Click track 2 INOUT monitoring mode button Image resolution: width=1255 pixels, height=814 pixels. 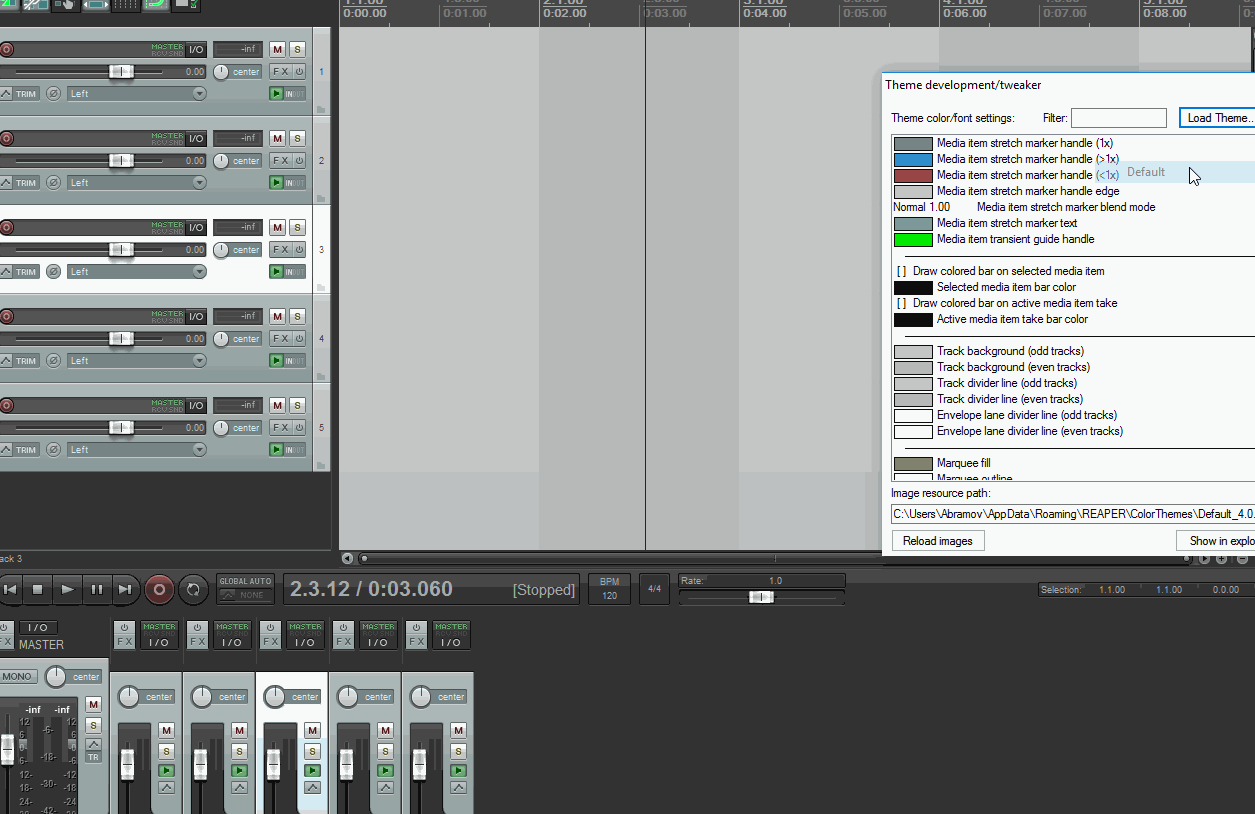coord(295,183)
